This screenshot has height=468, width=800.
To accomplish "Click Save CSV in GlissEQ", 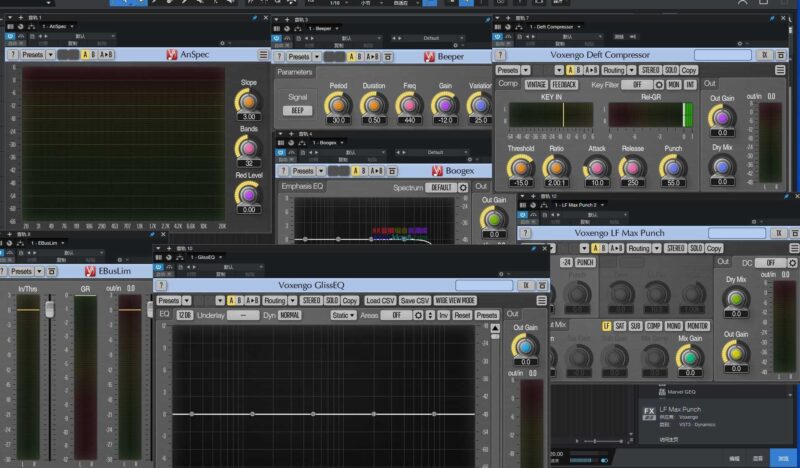I will (415, 301).
